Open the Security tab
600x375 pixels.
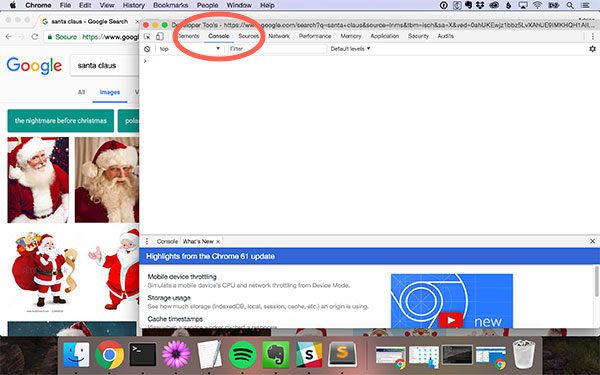418,36
